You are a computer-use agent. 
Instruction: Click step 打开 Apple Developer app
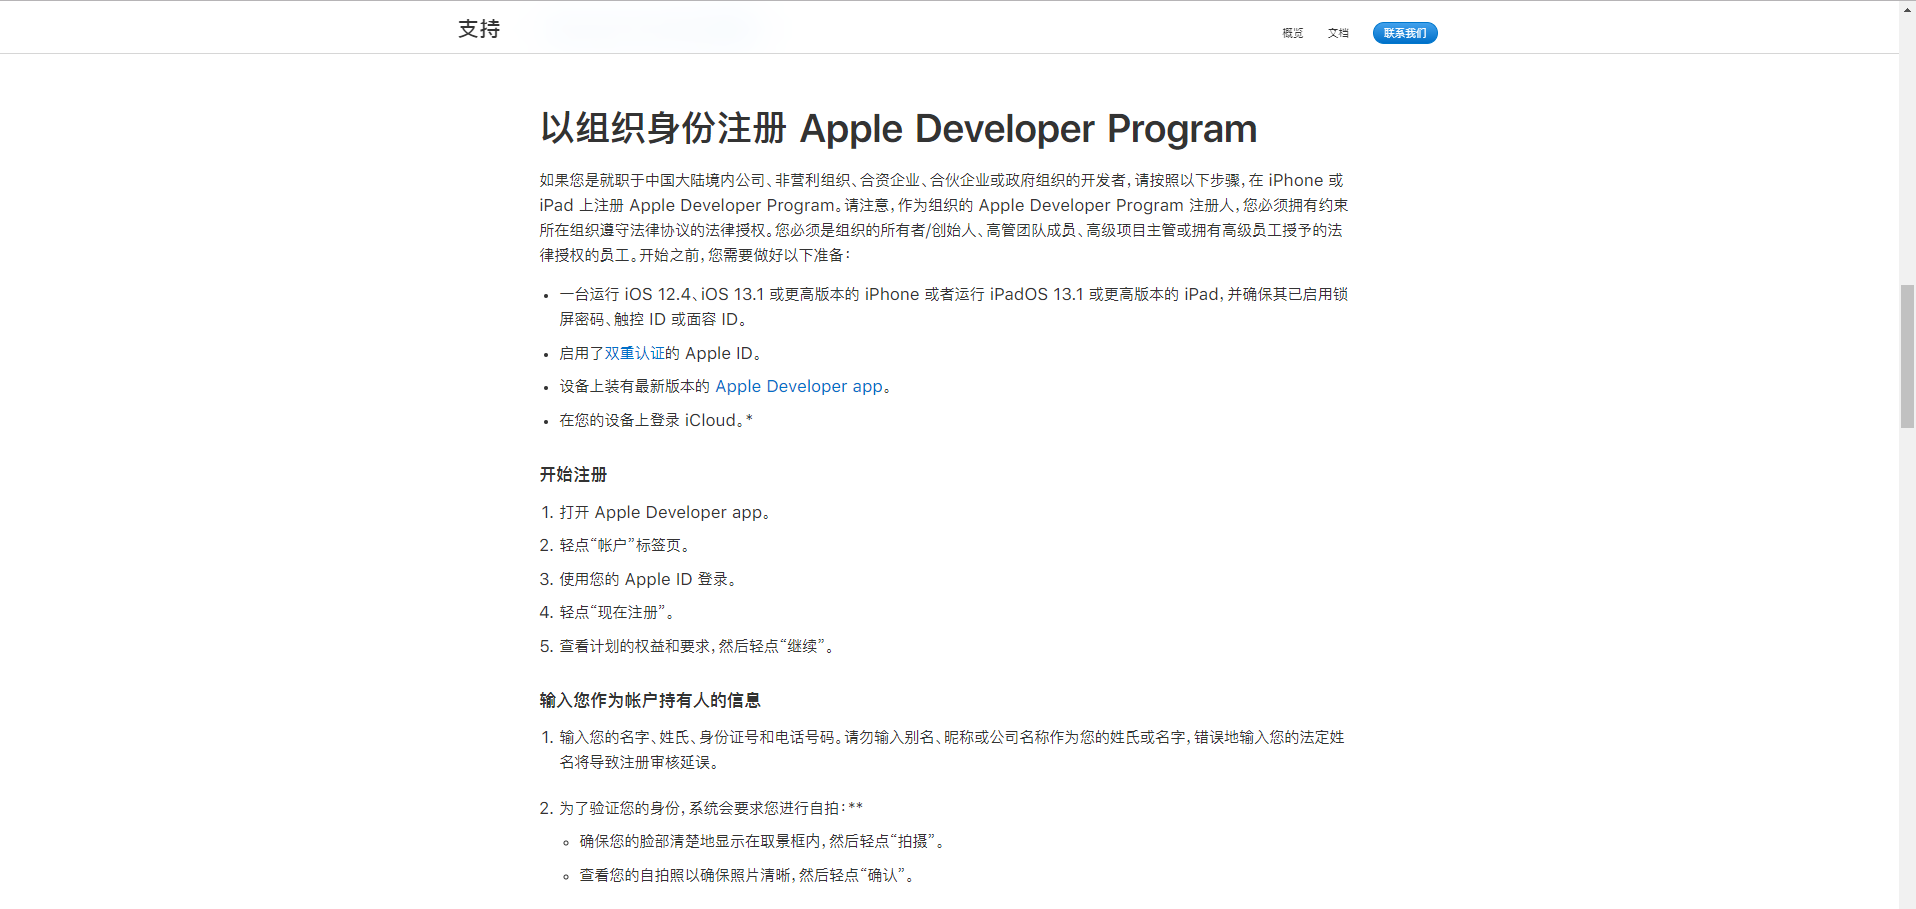[x=664, y=512]
